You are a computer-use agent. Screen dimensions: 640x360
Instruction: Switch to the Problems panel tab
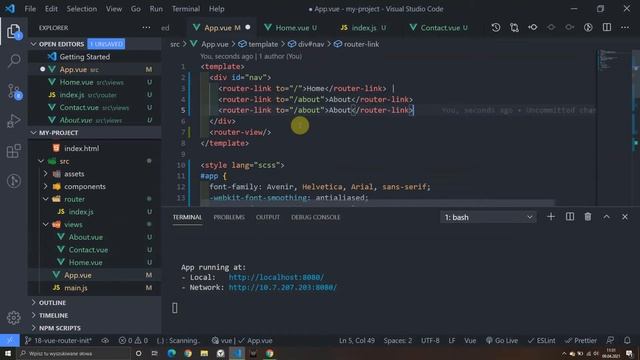(x=229, y=217)
